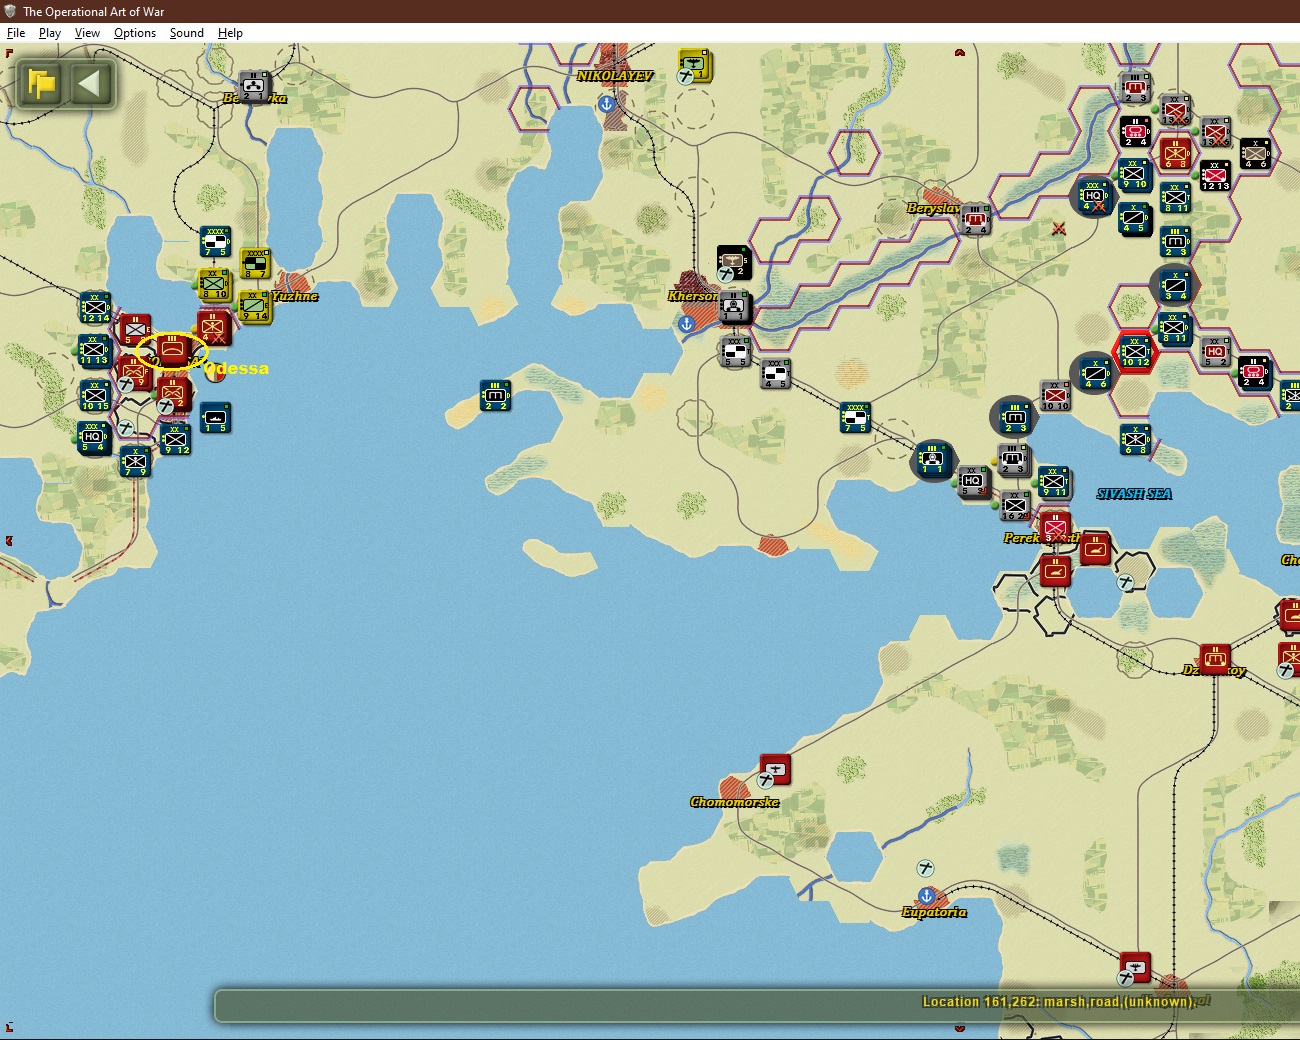Select the blue artillery unit 2 2 on the island
The height and width of the screenshot is (1040, 1300).
[x=495, y=395]
